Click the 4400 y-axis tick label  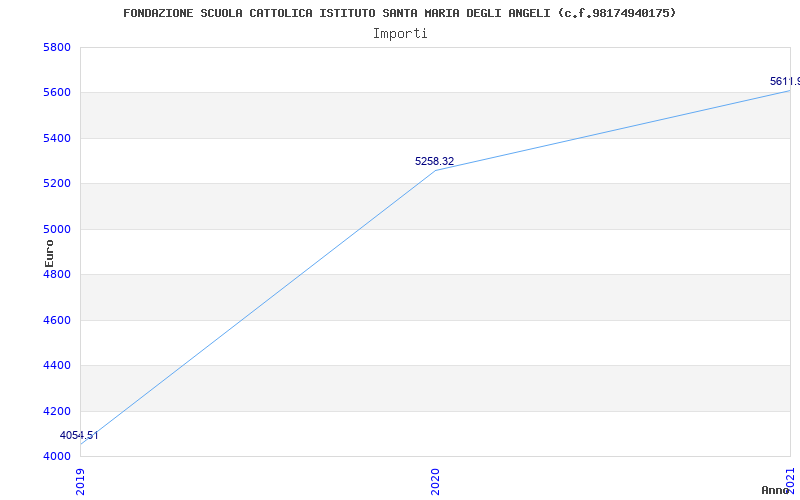pyautogui.click(x=57, y=366)
